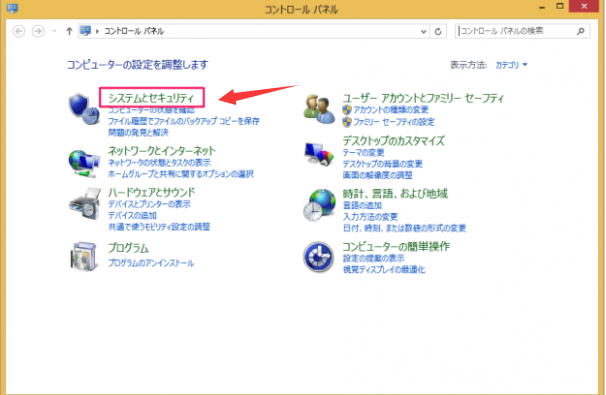606x395 pixels.
Task: Click 画面の解像度の調整 link
Action: [x=378, y=175]
